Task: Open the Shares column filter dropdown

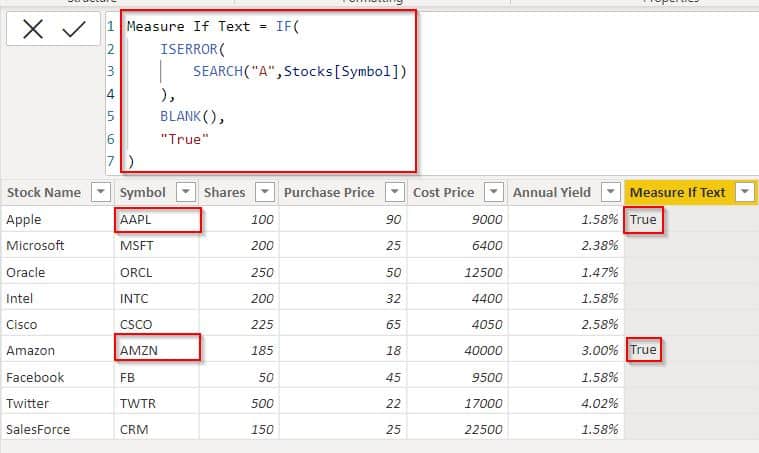Action: point(265,192)
